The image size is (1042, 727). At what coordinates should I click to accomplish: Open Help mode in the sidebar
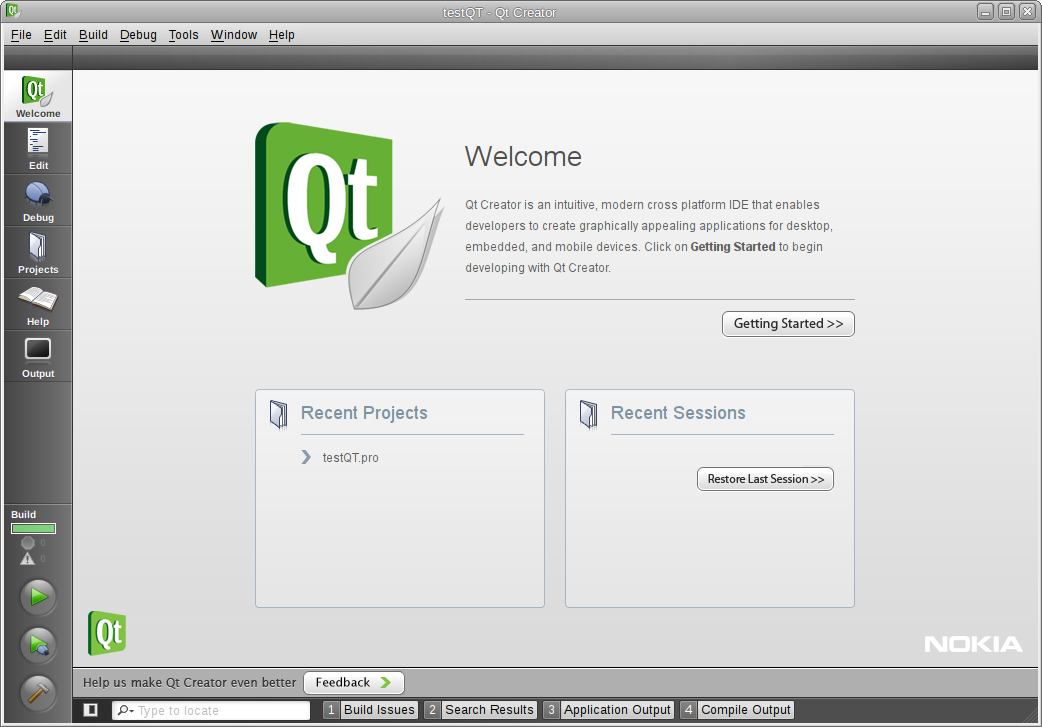click(x=37, y=305)
